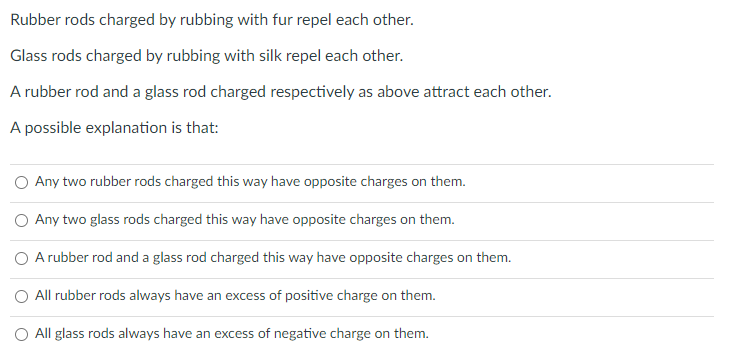The image size is (729, 363).
Task: Click answer label about excess of negative charge
Action: (232, 334)
